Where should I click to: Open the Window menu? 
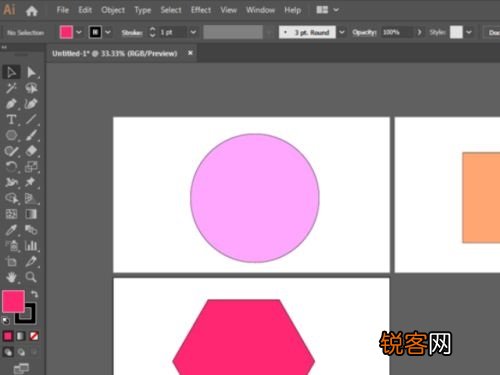click(260, 10)
